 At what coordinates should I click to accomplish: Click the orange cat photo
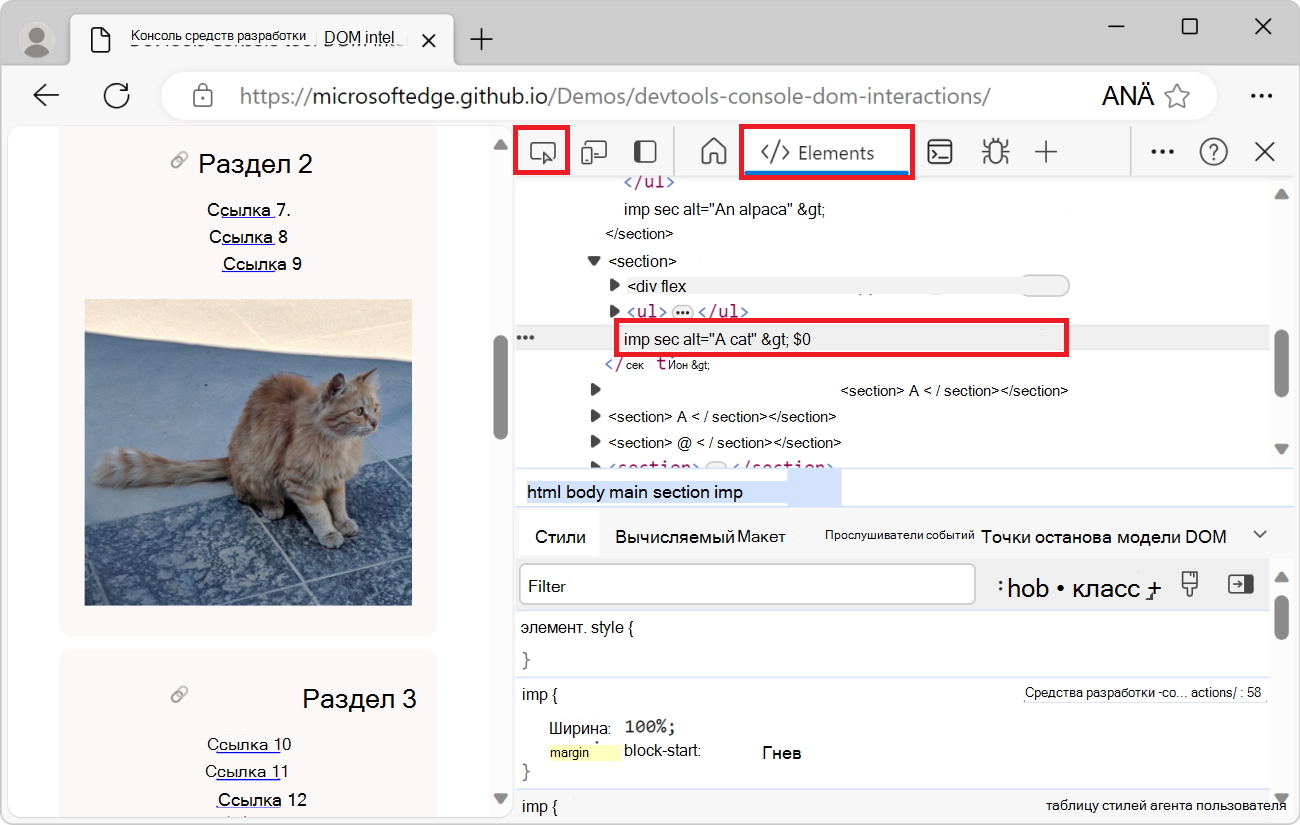point(248,452)
